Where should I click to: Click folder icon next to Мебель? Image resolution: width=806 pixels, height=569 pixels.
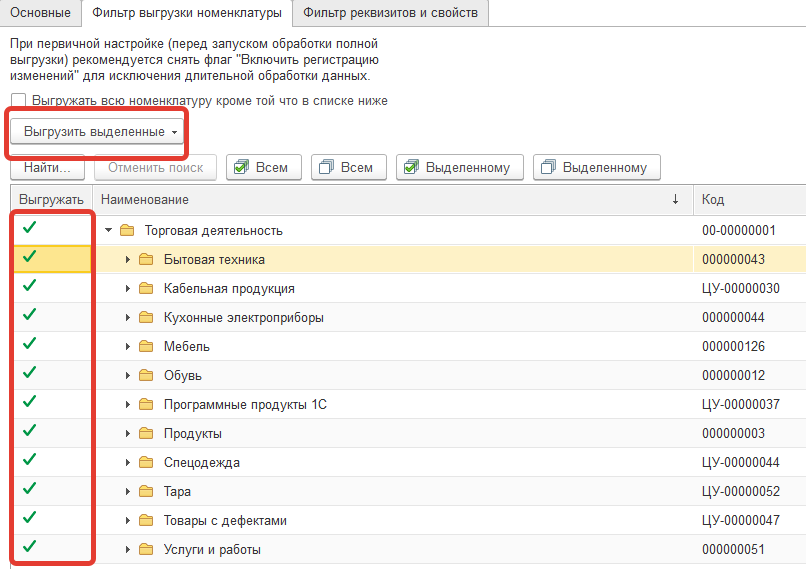tap(146, 347)
